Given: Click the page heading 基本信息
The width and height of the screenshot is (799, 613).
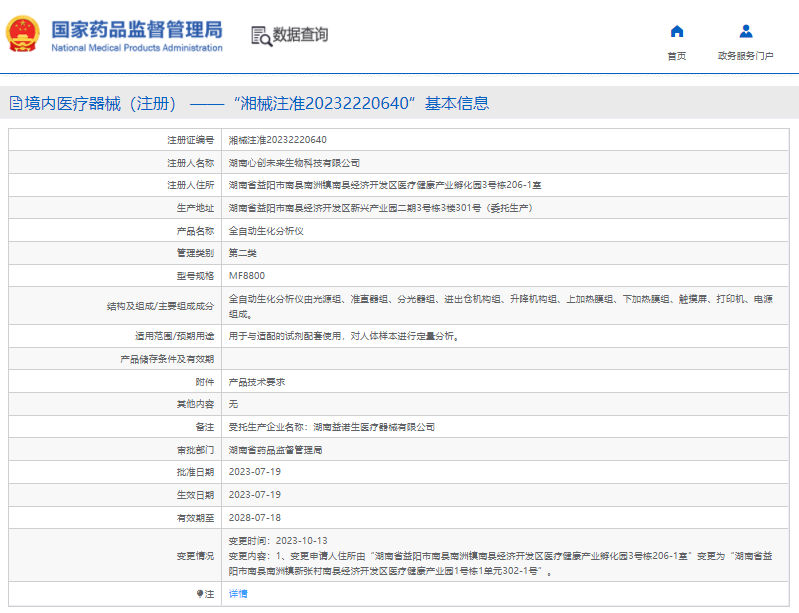Looking at the screenshot, I should click(x=457, y=103).
